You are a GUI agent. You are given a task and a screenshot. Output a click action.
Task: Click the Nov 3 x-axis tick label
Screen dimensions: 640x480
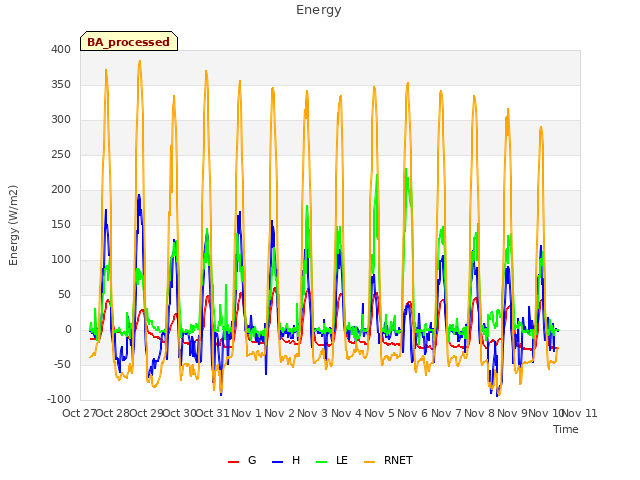[313, 413]
